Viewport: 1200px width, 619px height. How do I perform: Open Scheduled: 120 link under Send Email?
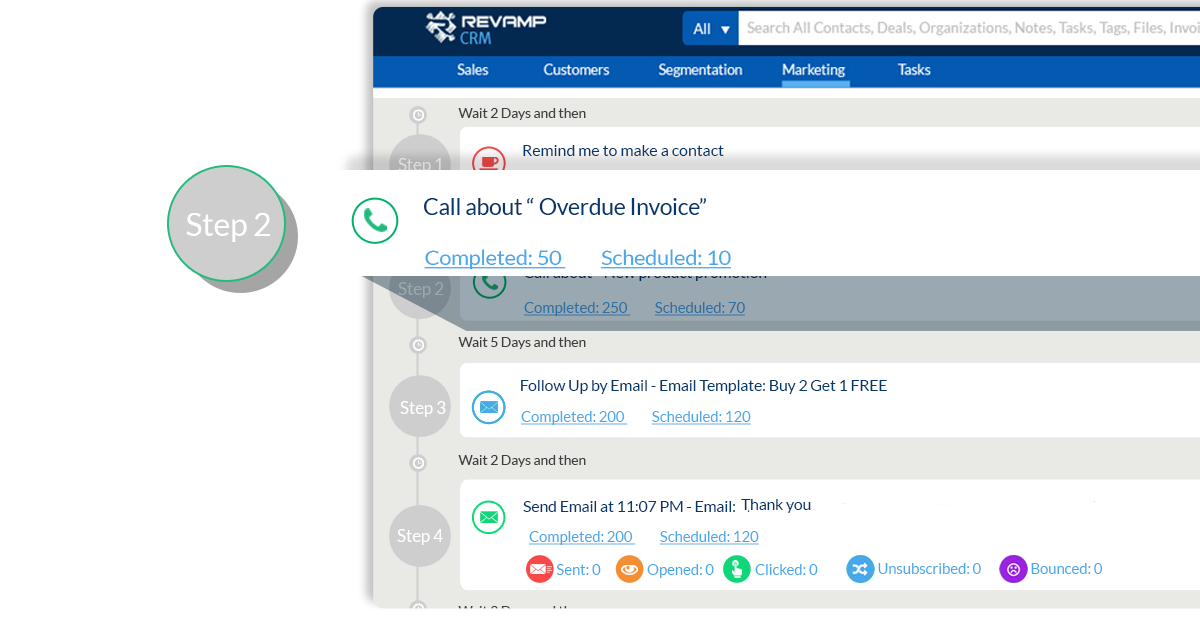(x=709, y=537)
